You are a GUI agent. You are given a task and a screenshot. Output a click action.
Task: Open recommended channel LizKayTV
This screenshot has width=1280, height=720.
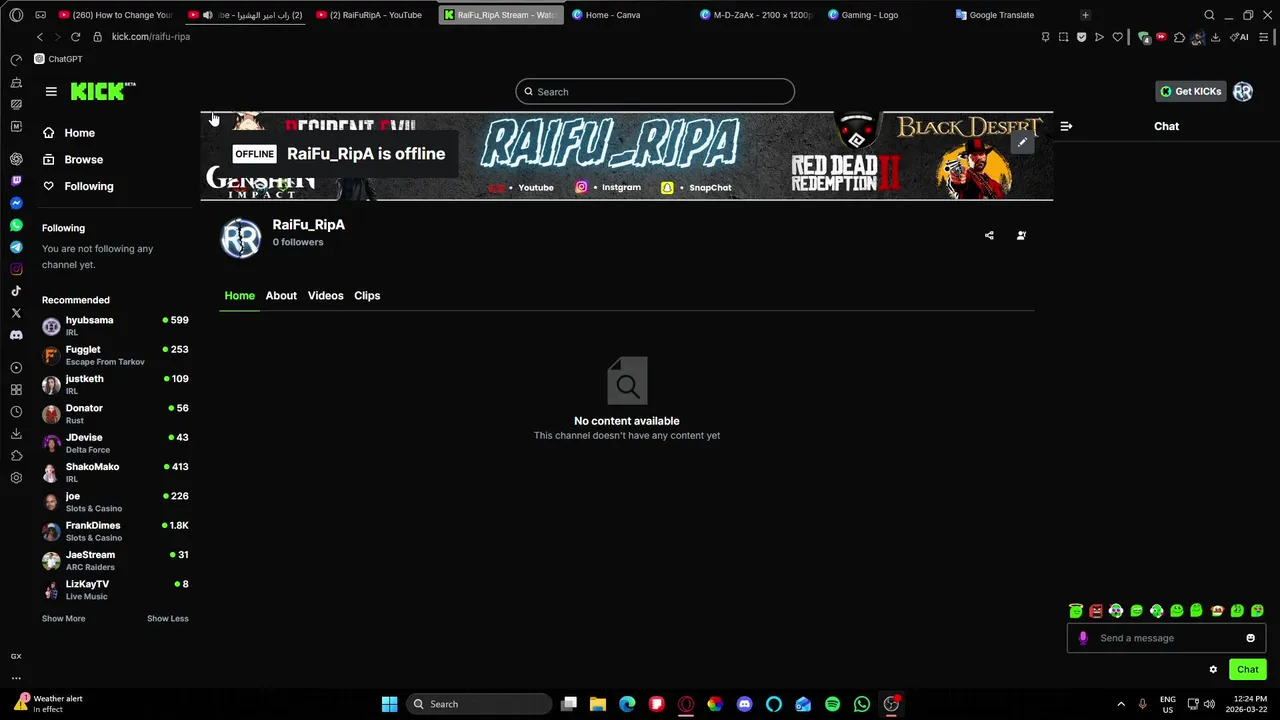[x=115, y=590]
